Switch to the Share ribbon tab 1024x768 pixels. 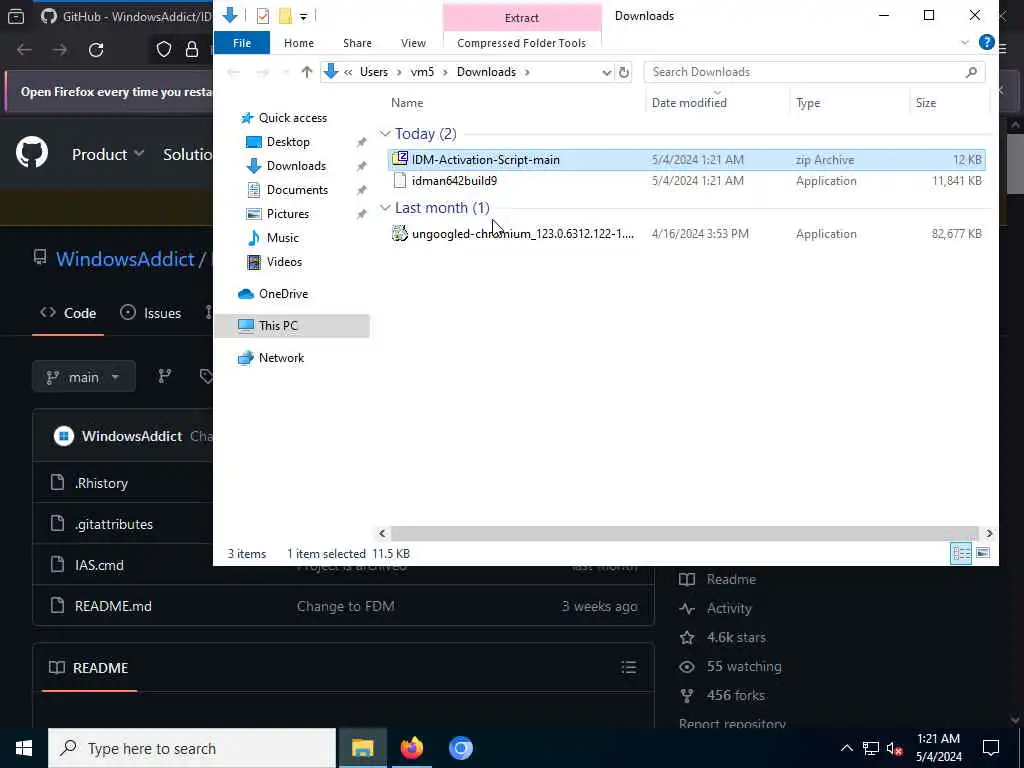(x=357, y=42)
